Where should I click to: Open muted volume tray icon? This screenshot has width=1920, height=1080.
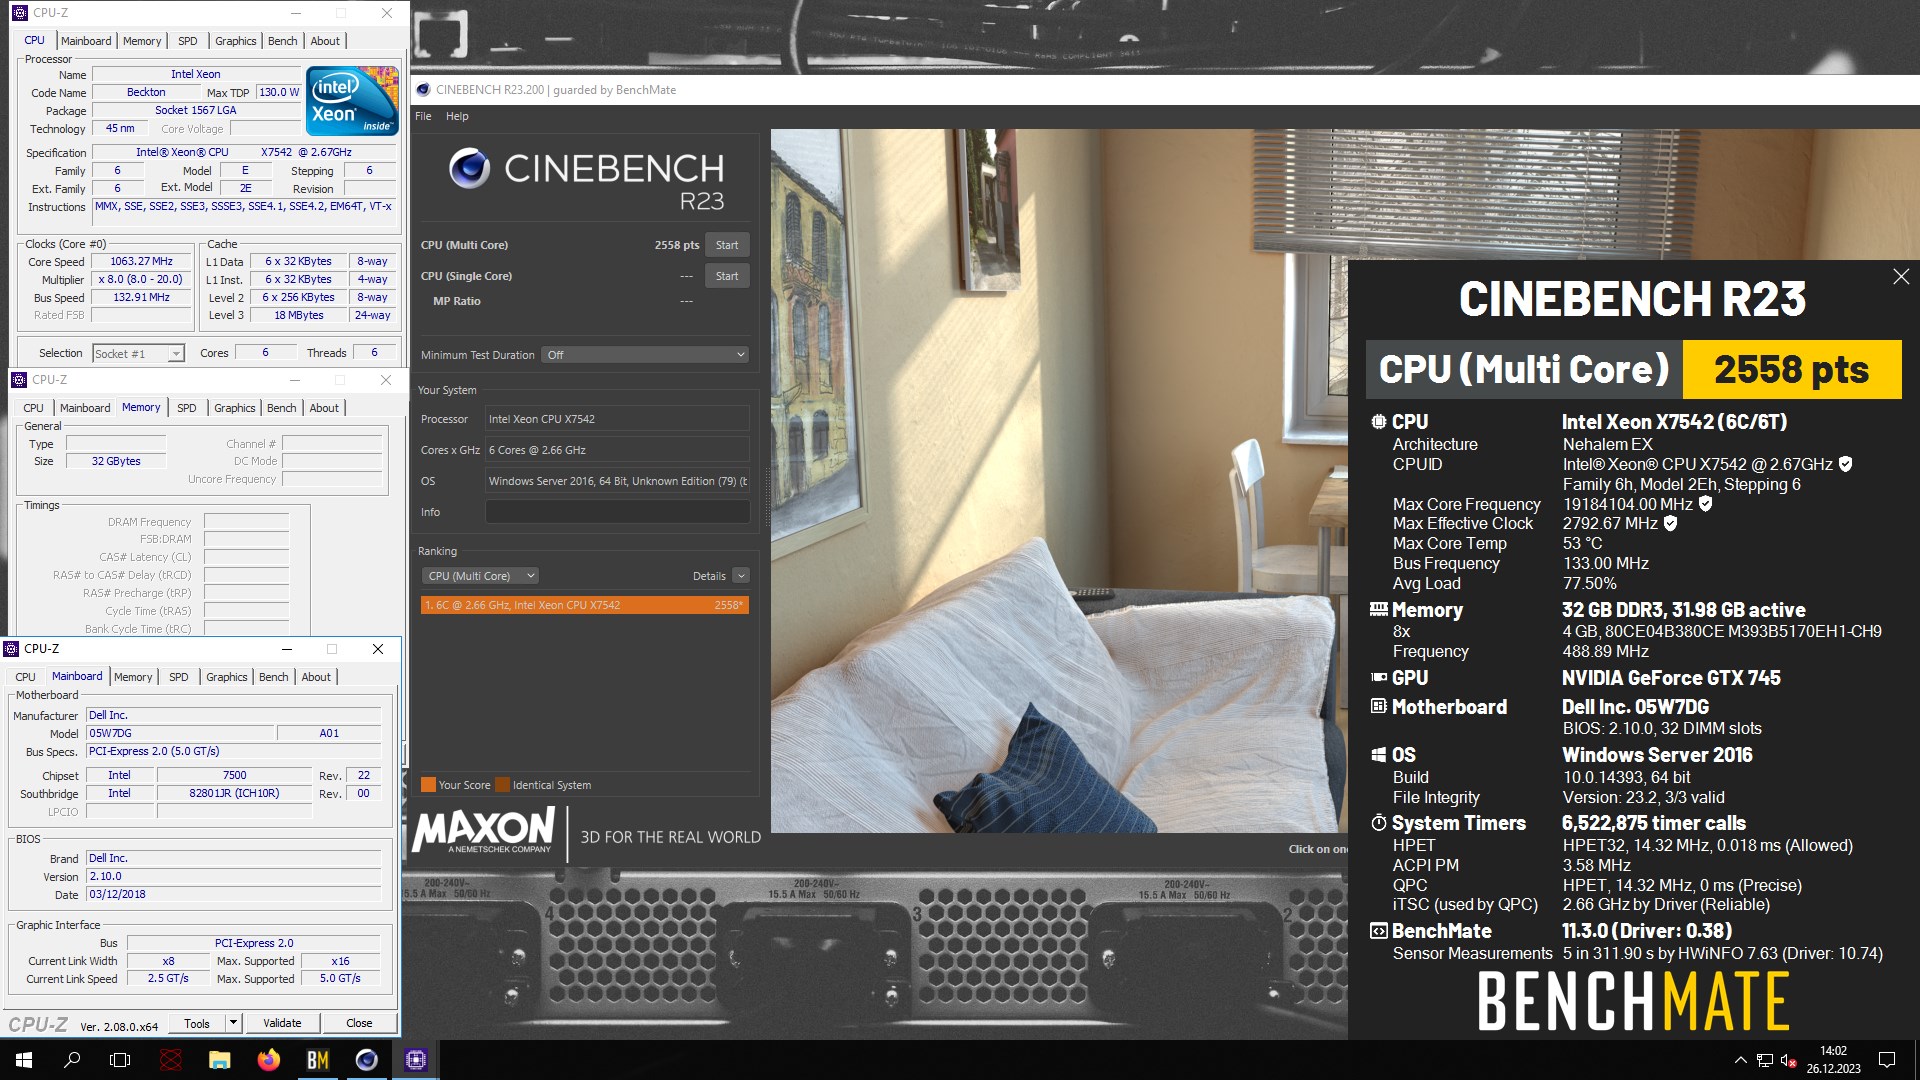1789,1060
